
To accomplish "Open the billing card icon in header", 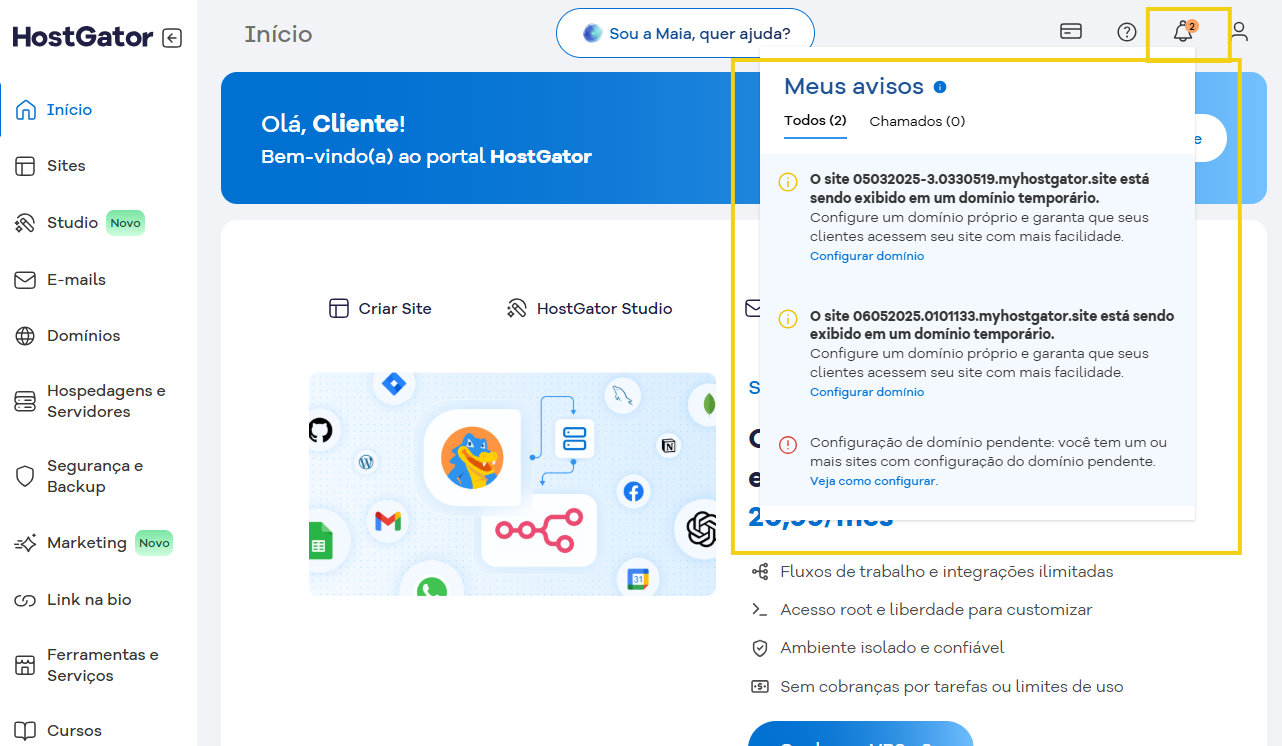I will [1071, 31].
